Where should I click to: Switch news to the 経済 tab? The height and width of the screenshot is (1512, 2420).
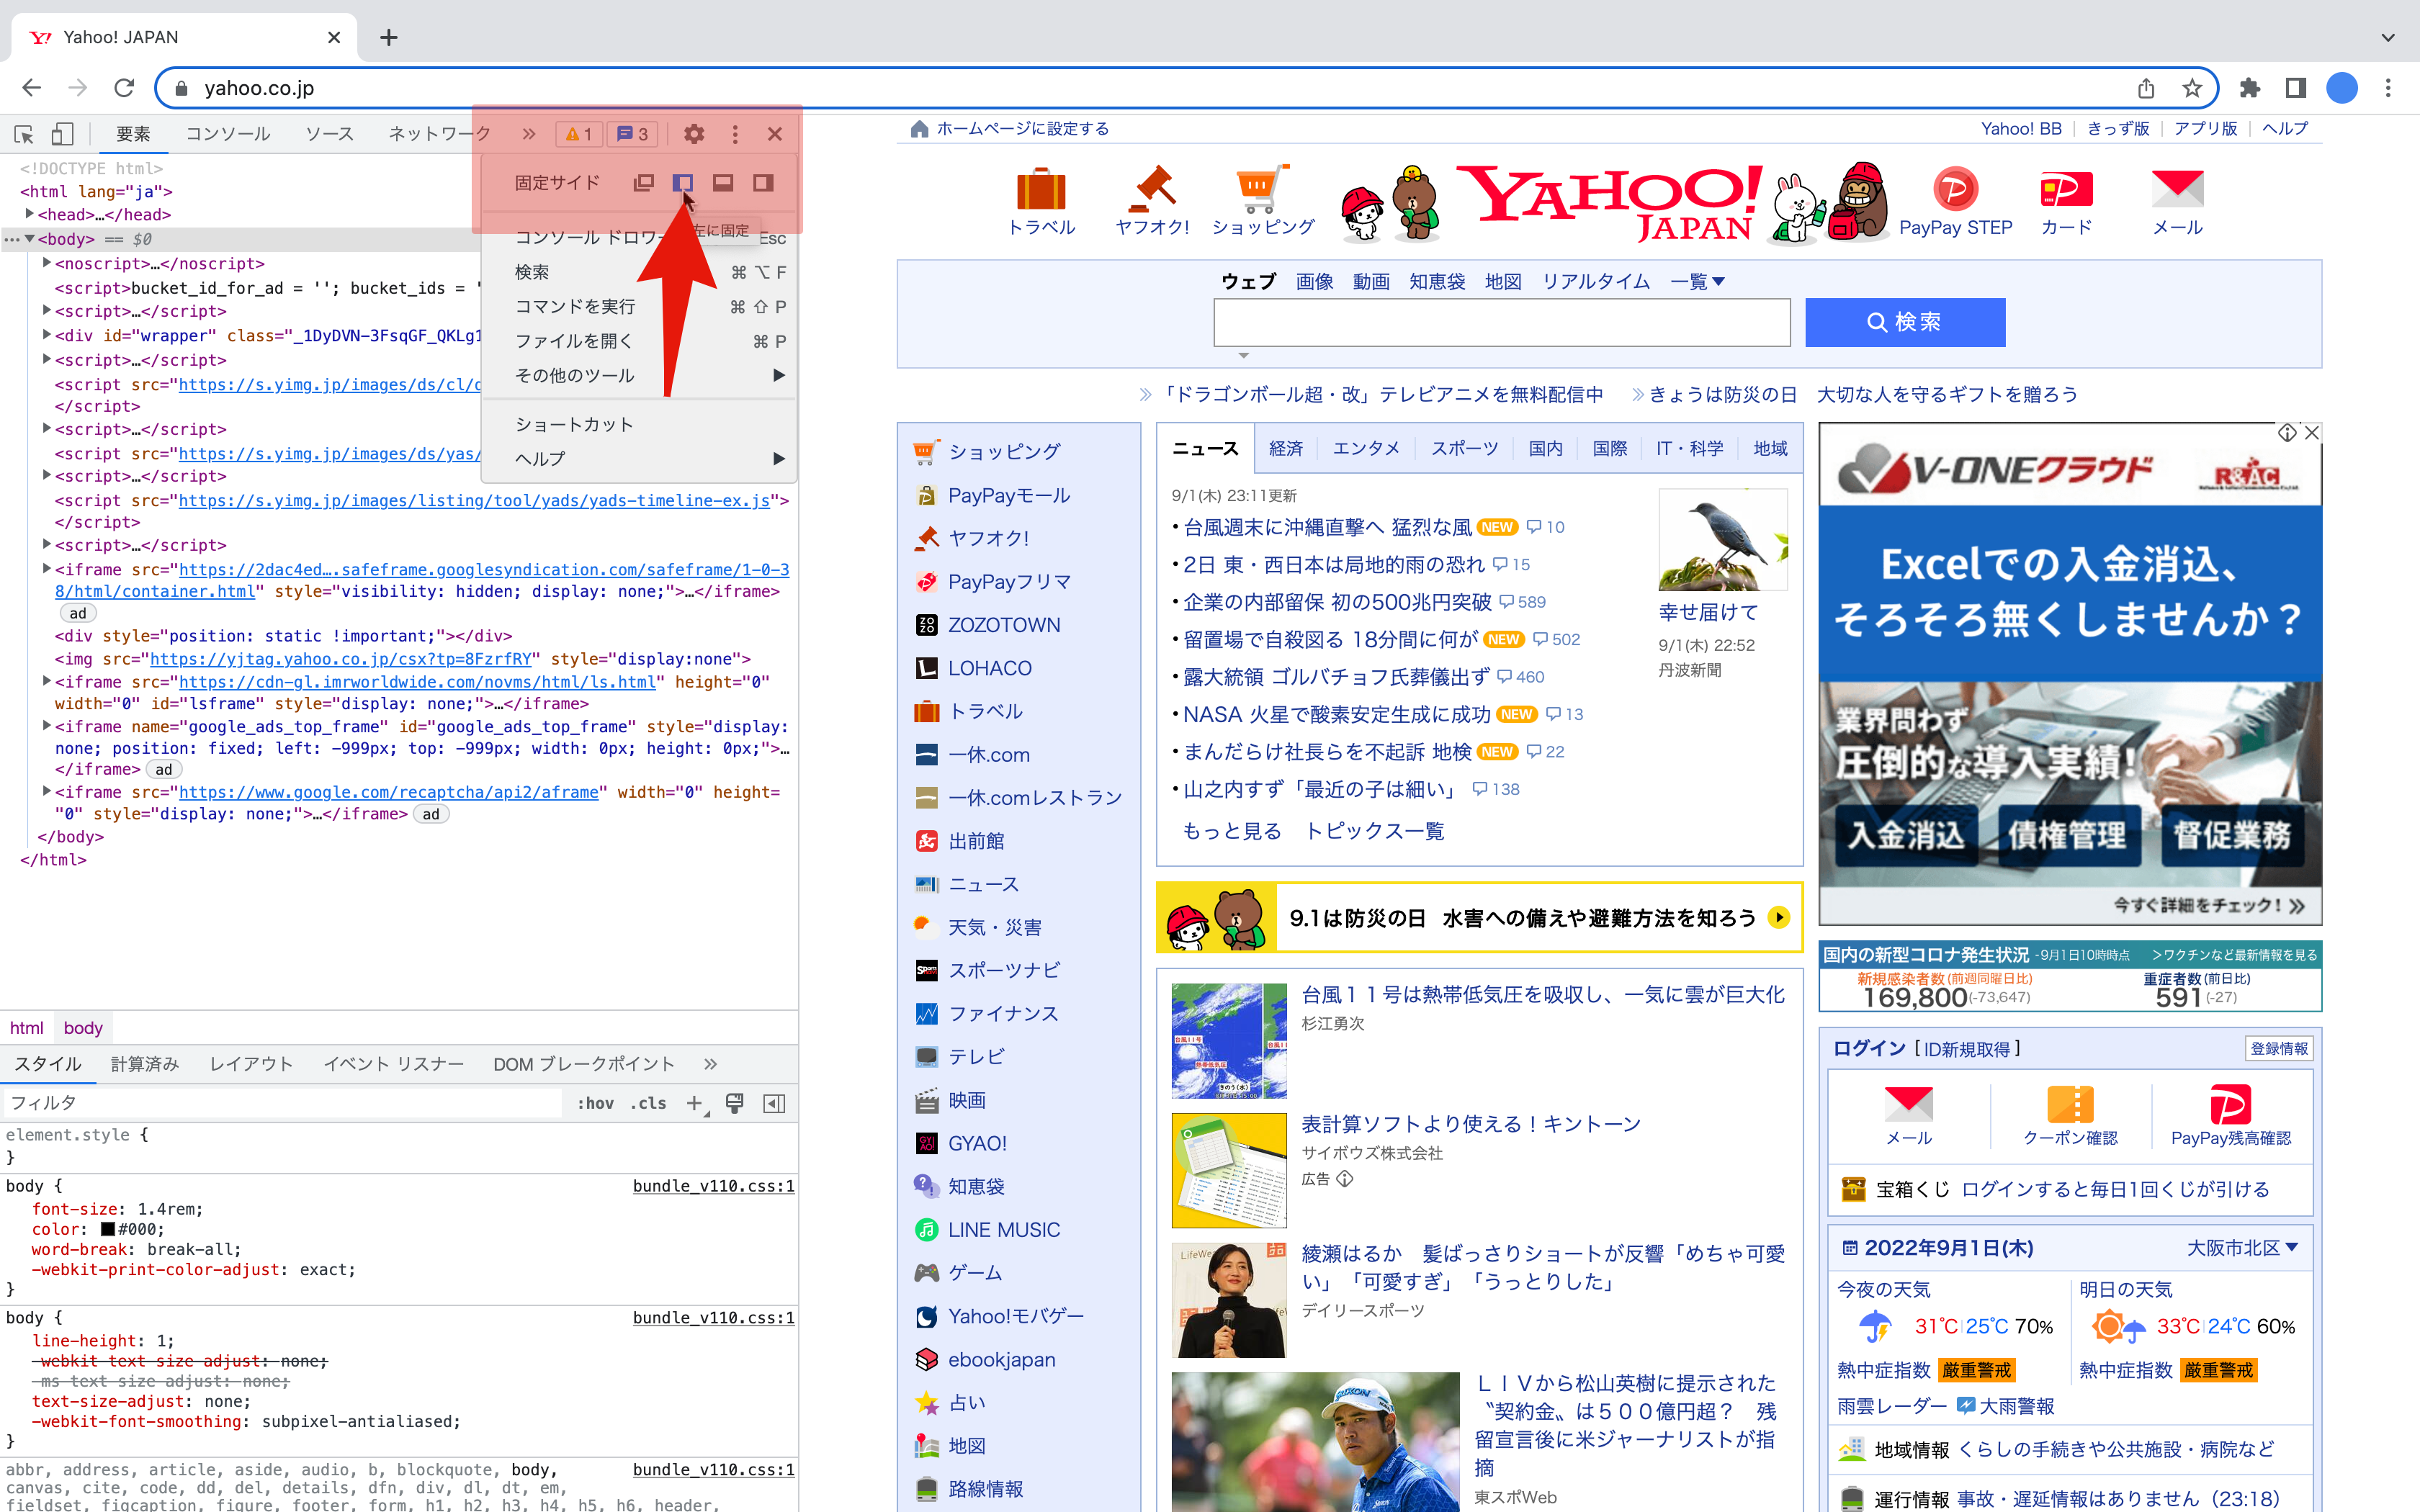(x=1286, y=448)
